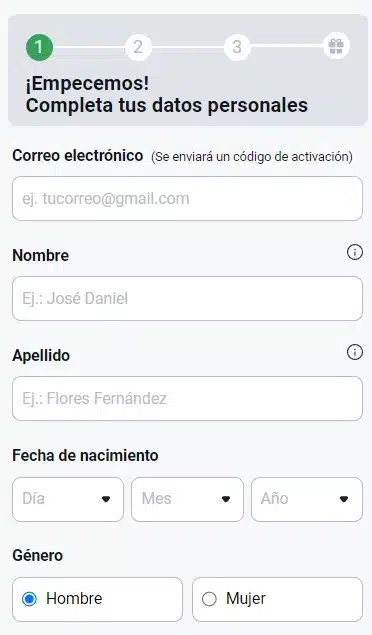Click the step 3 circle
Image resolution: width=372 pixels, height=635 pixels.
237,47
